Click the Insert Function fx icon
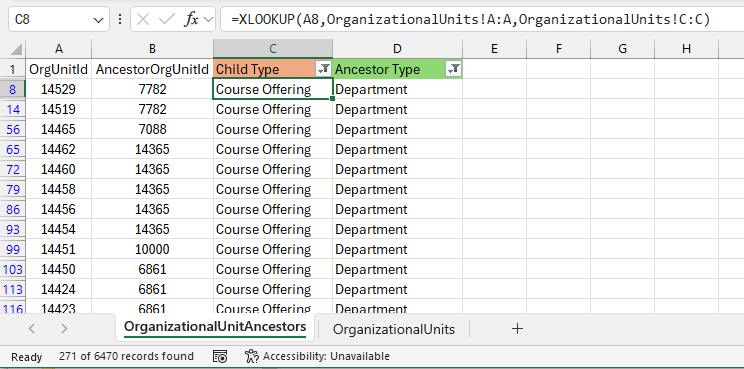Viewport: 744px width, 369px height. pos(191,19)
